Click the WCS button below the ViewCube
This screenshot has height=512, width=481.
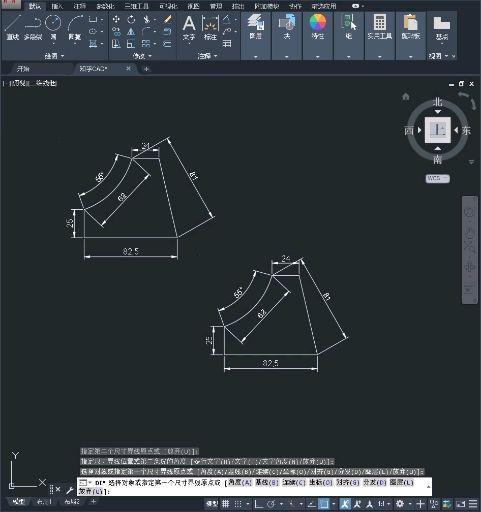point(437,178)
